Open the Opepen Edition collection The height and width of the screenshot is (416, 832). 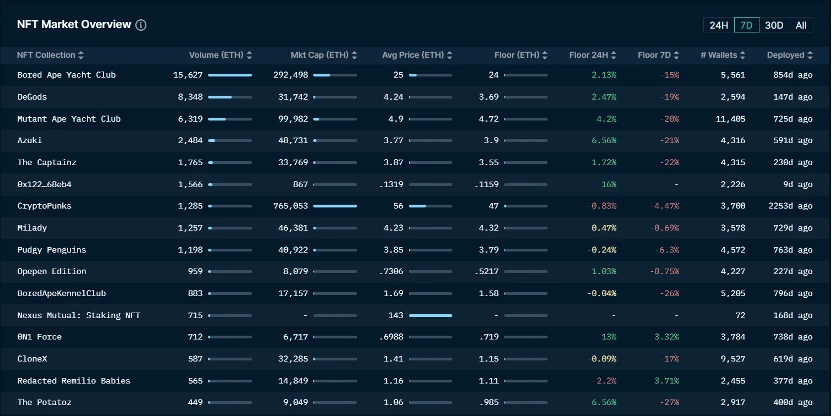tap(51, 271)
